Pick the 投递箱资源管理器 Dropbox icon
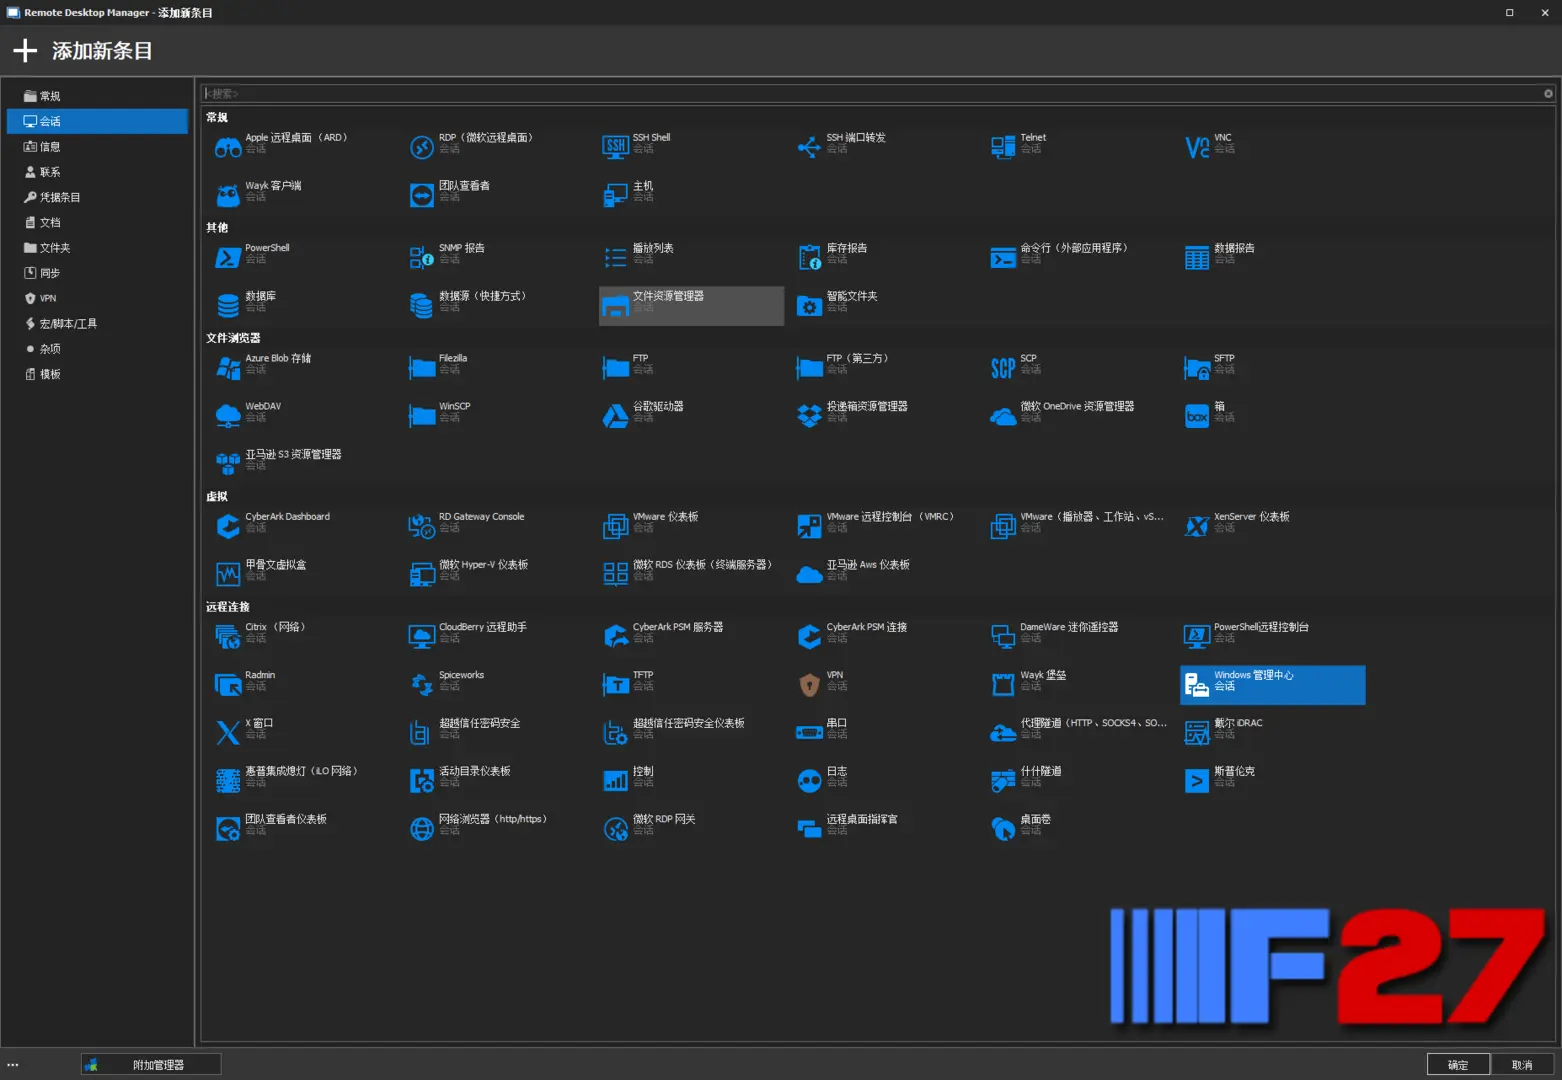1562x1080 pixels. coord(809,416)
